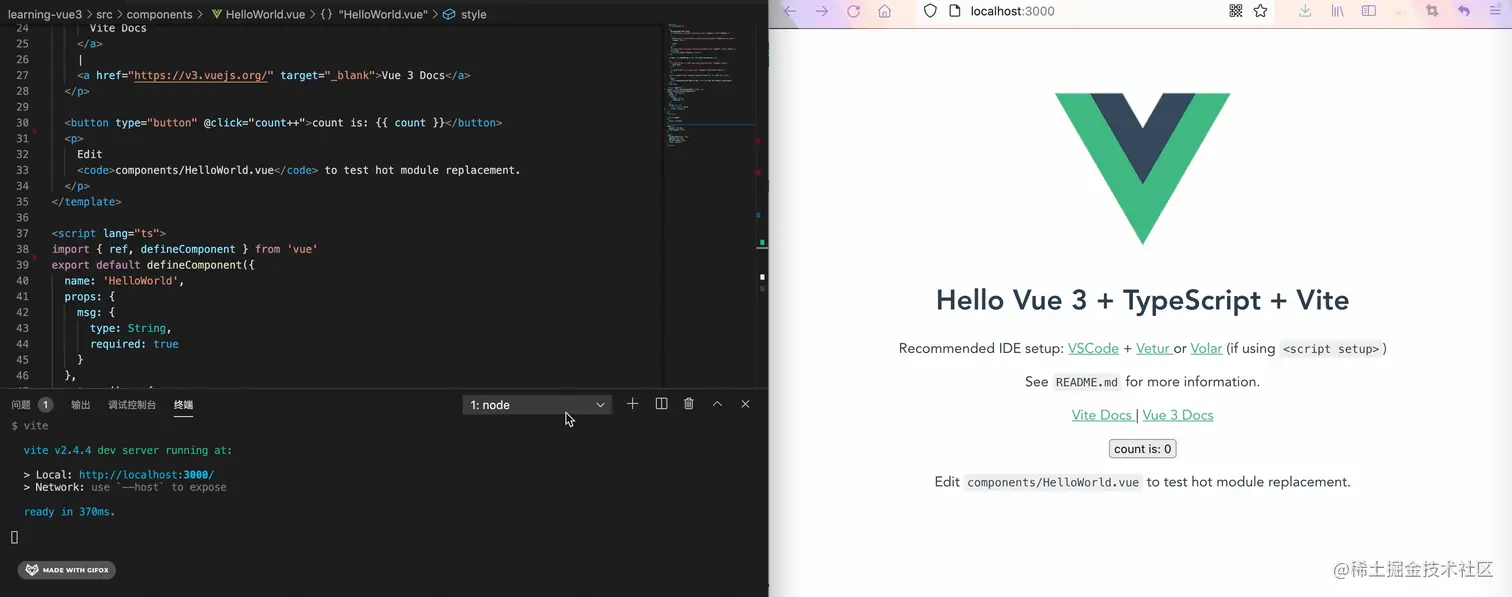Click the 'count is: 0' button
The image size is (1512, 597).
tap(1142, 449)
